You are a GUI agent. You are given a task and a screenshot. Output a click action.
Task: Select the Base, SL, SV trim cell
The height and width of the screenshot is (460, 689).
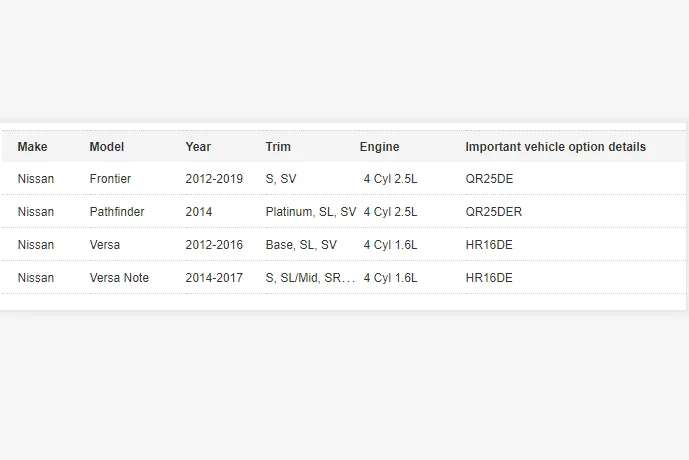301,245
